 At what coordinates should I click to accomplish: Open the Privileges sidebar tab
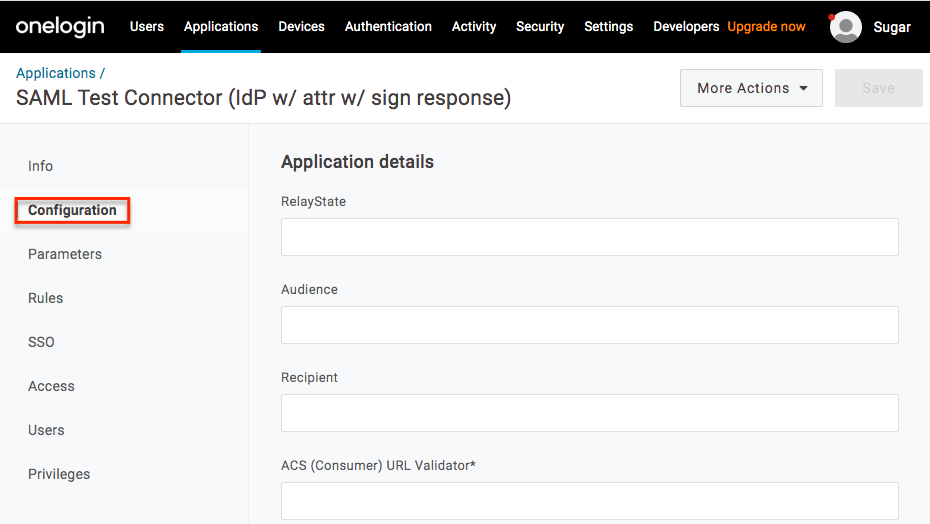(x=59, y=474)
